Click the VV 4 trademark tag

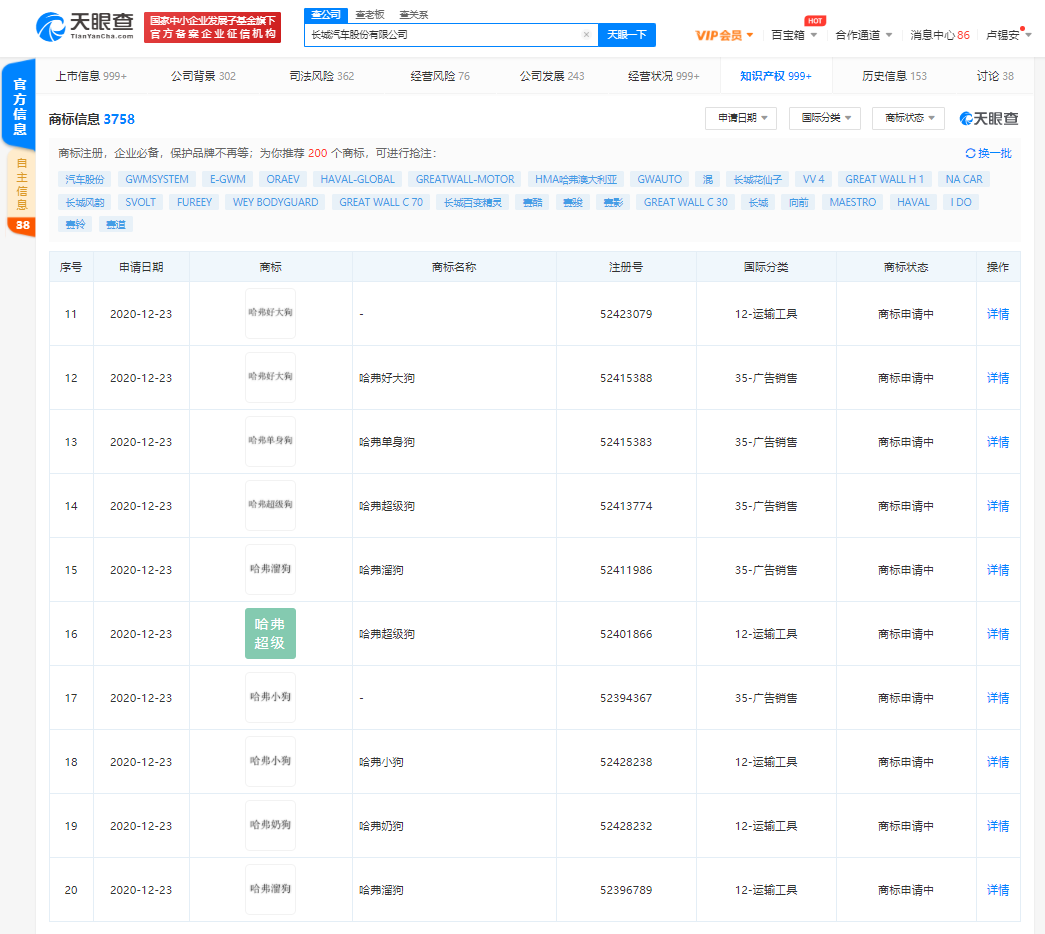[813, 179]
